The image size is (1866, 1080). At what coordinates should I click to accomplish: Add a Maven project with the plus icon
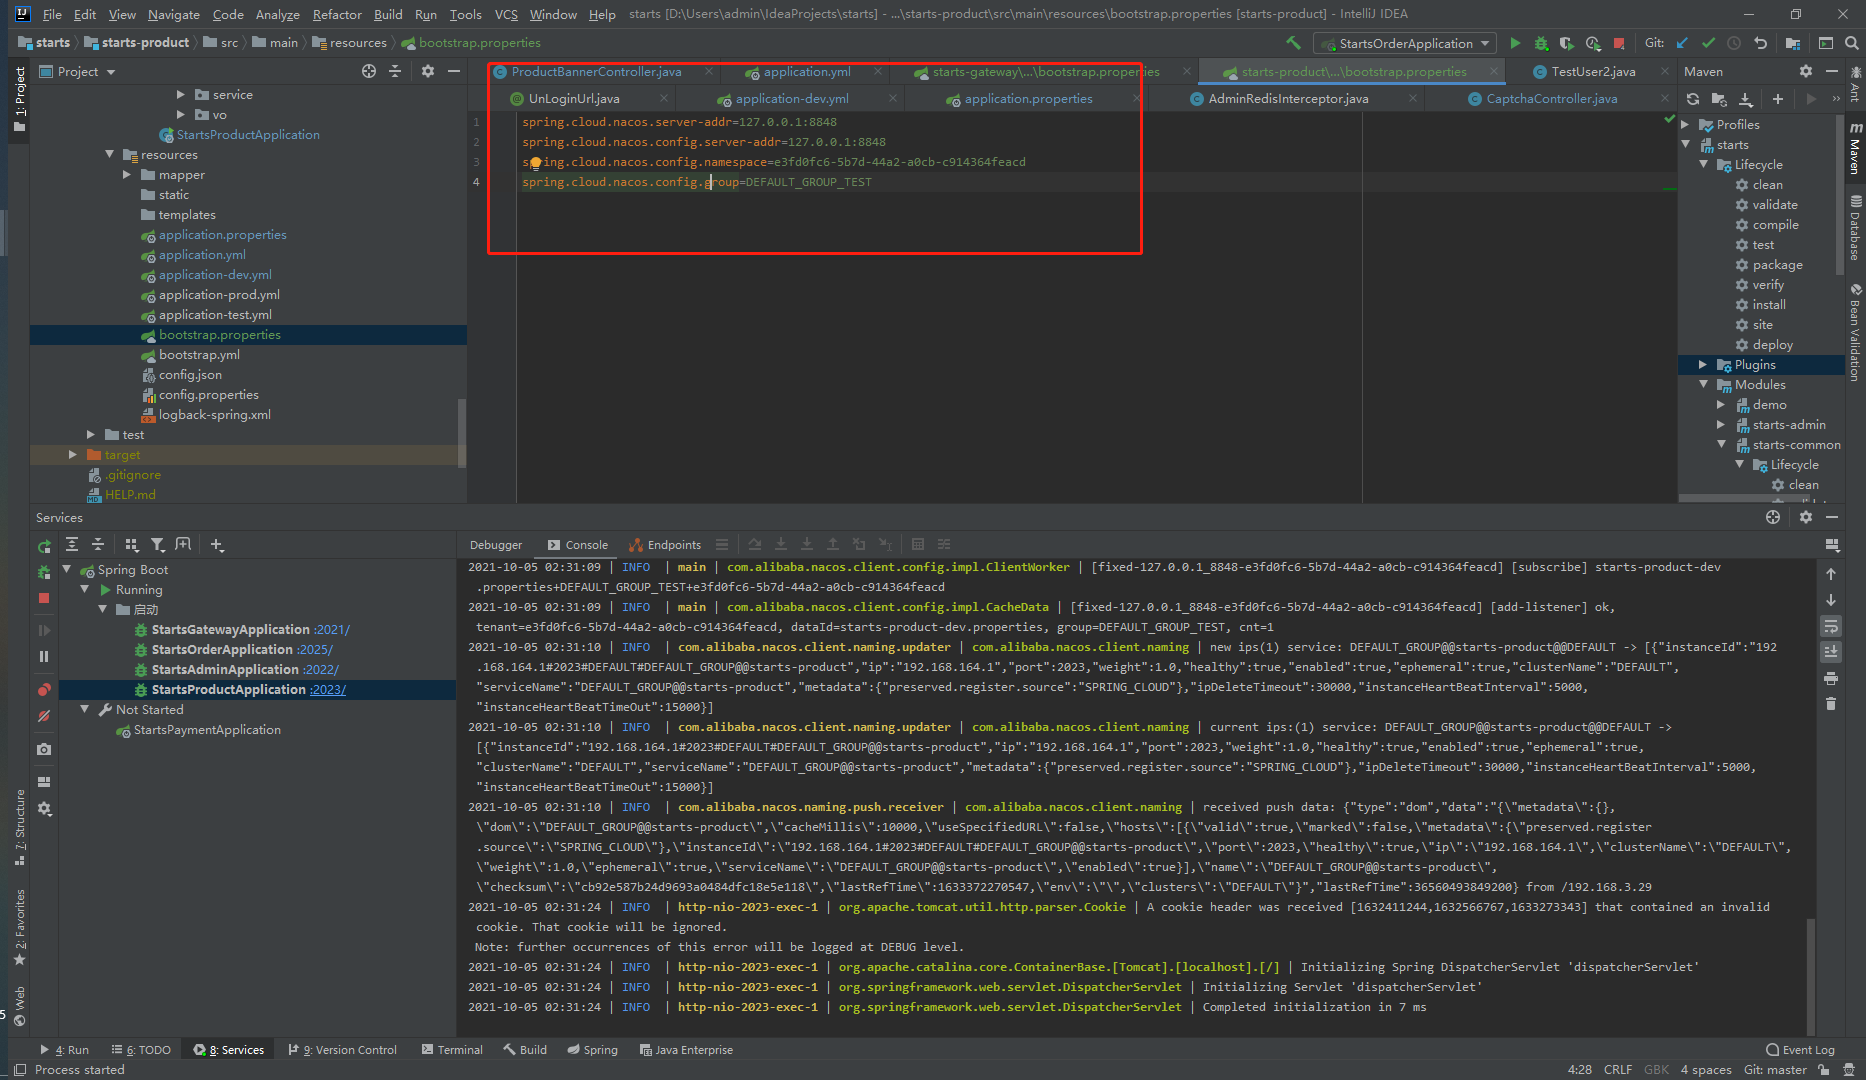(x=1777, y=99)
